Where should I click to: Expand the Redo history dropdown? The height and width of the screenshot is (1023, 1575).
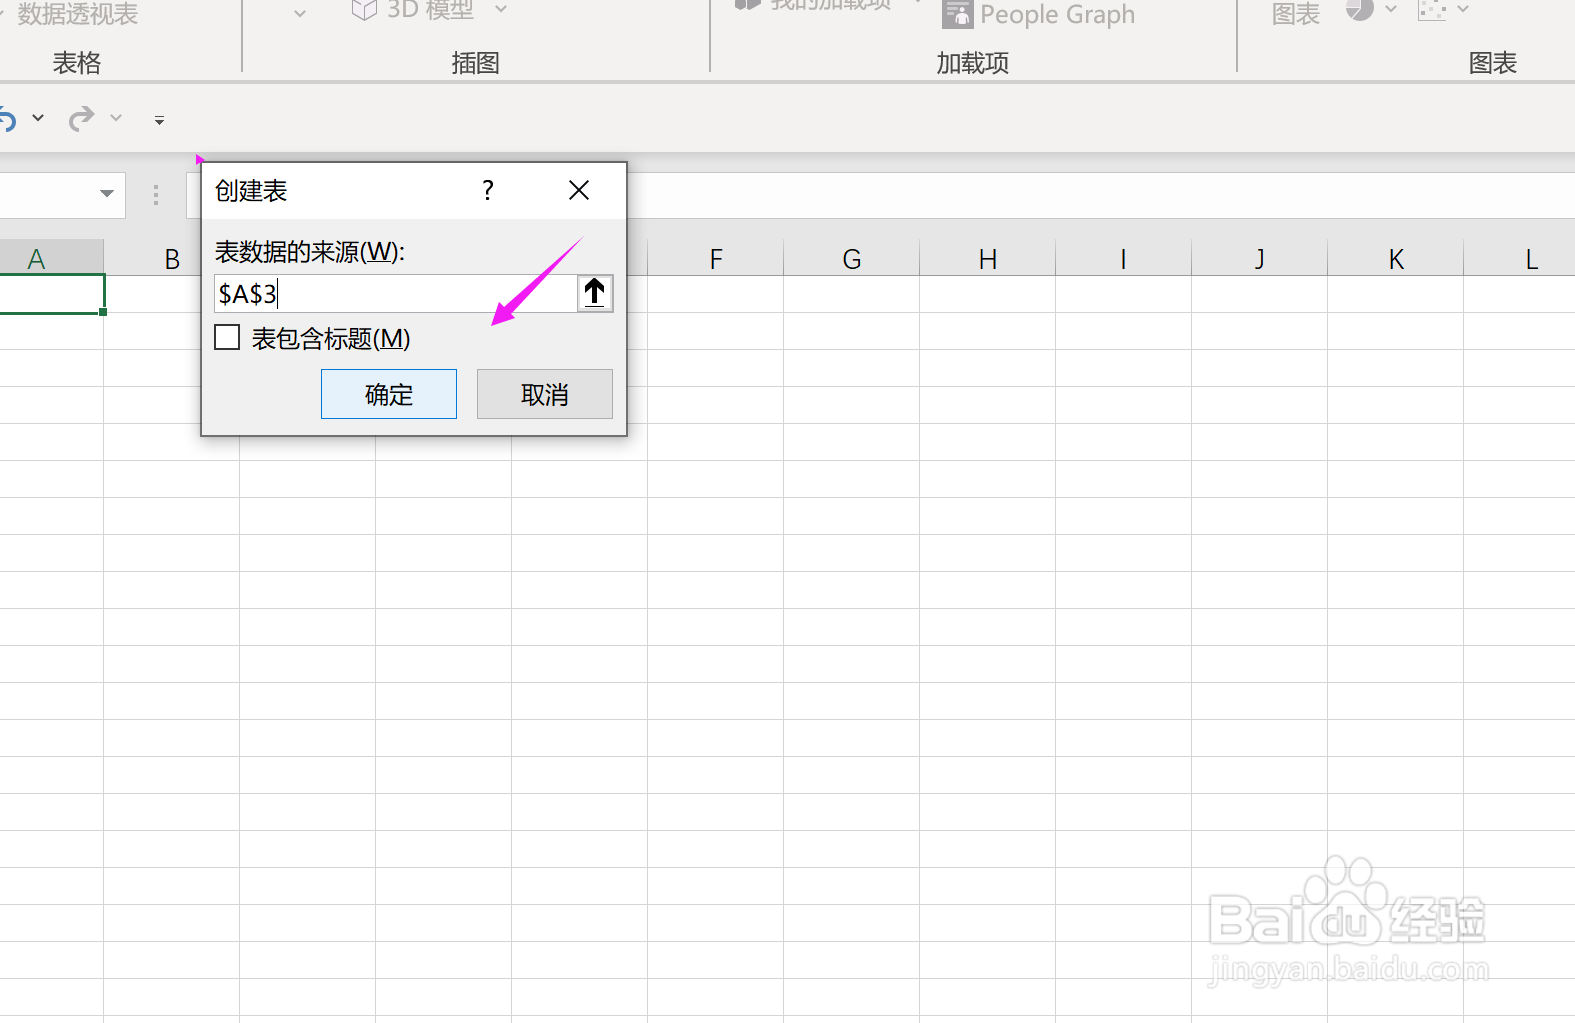coord(116,118)
